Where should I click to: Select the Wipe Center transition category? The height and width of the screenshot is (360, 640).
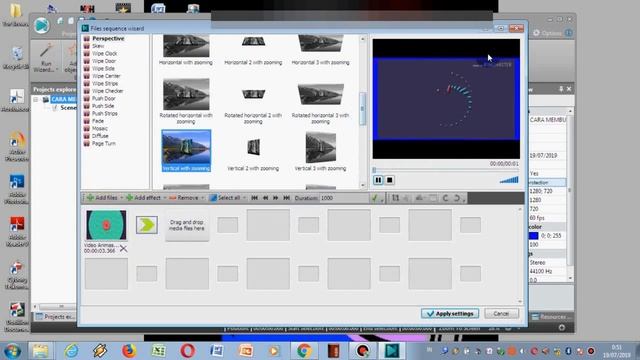point(106,76)
